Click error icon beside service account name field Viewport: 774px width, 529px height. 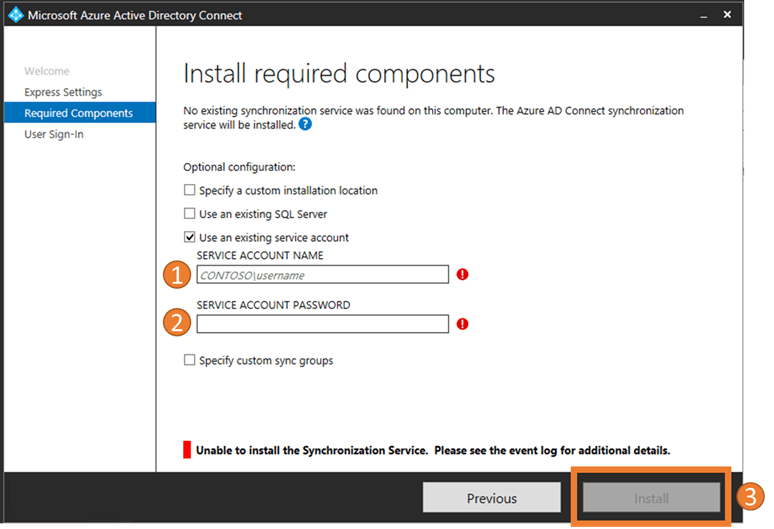pyautogui.click(x=463, y=274)
